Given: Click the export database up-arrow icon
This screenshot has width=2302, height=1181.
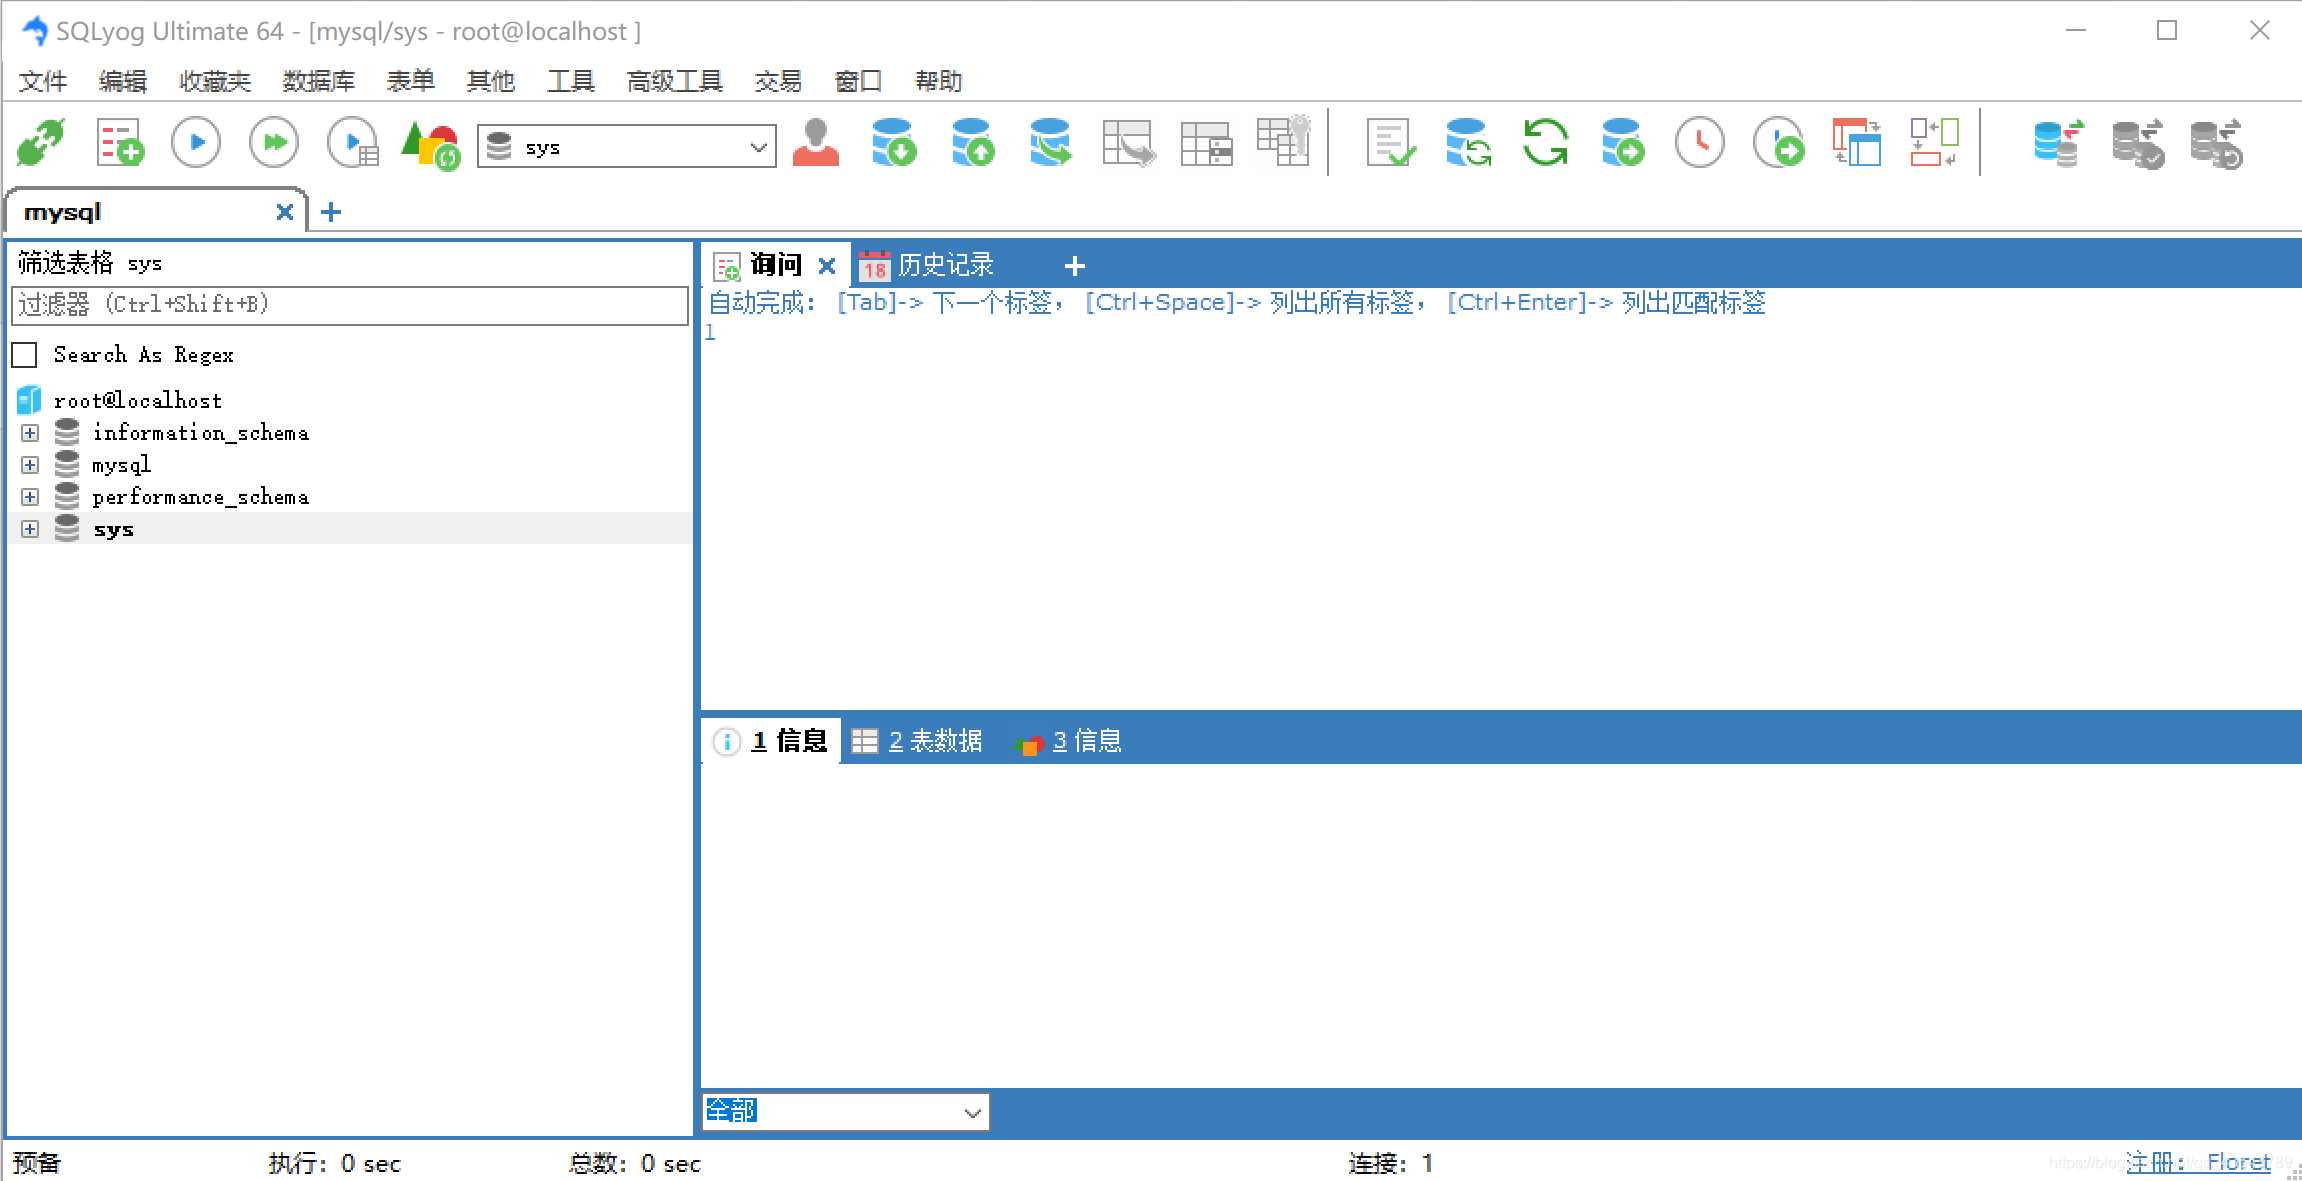Looking at the screenshot, I should (x=972, y=144).
